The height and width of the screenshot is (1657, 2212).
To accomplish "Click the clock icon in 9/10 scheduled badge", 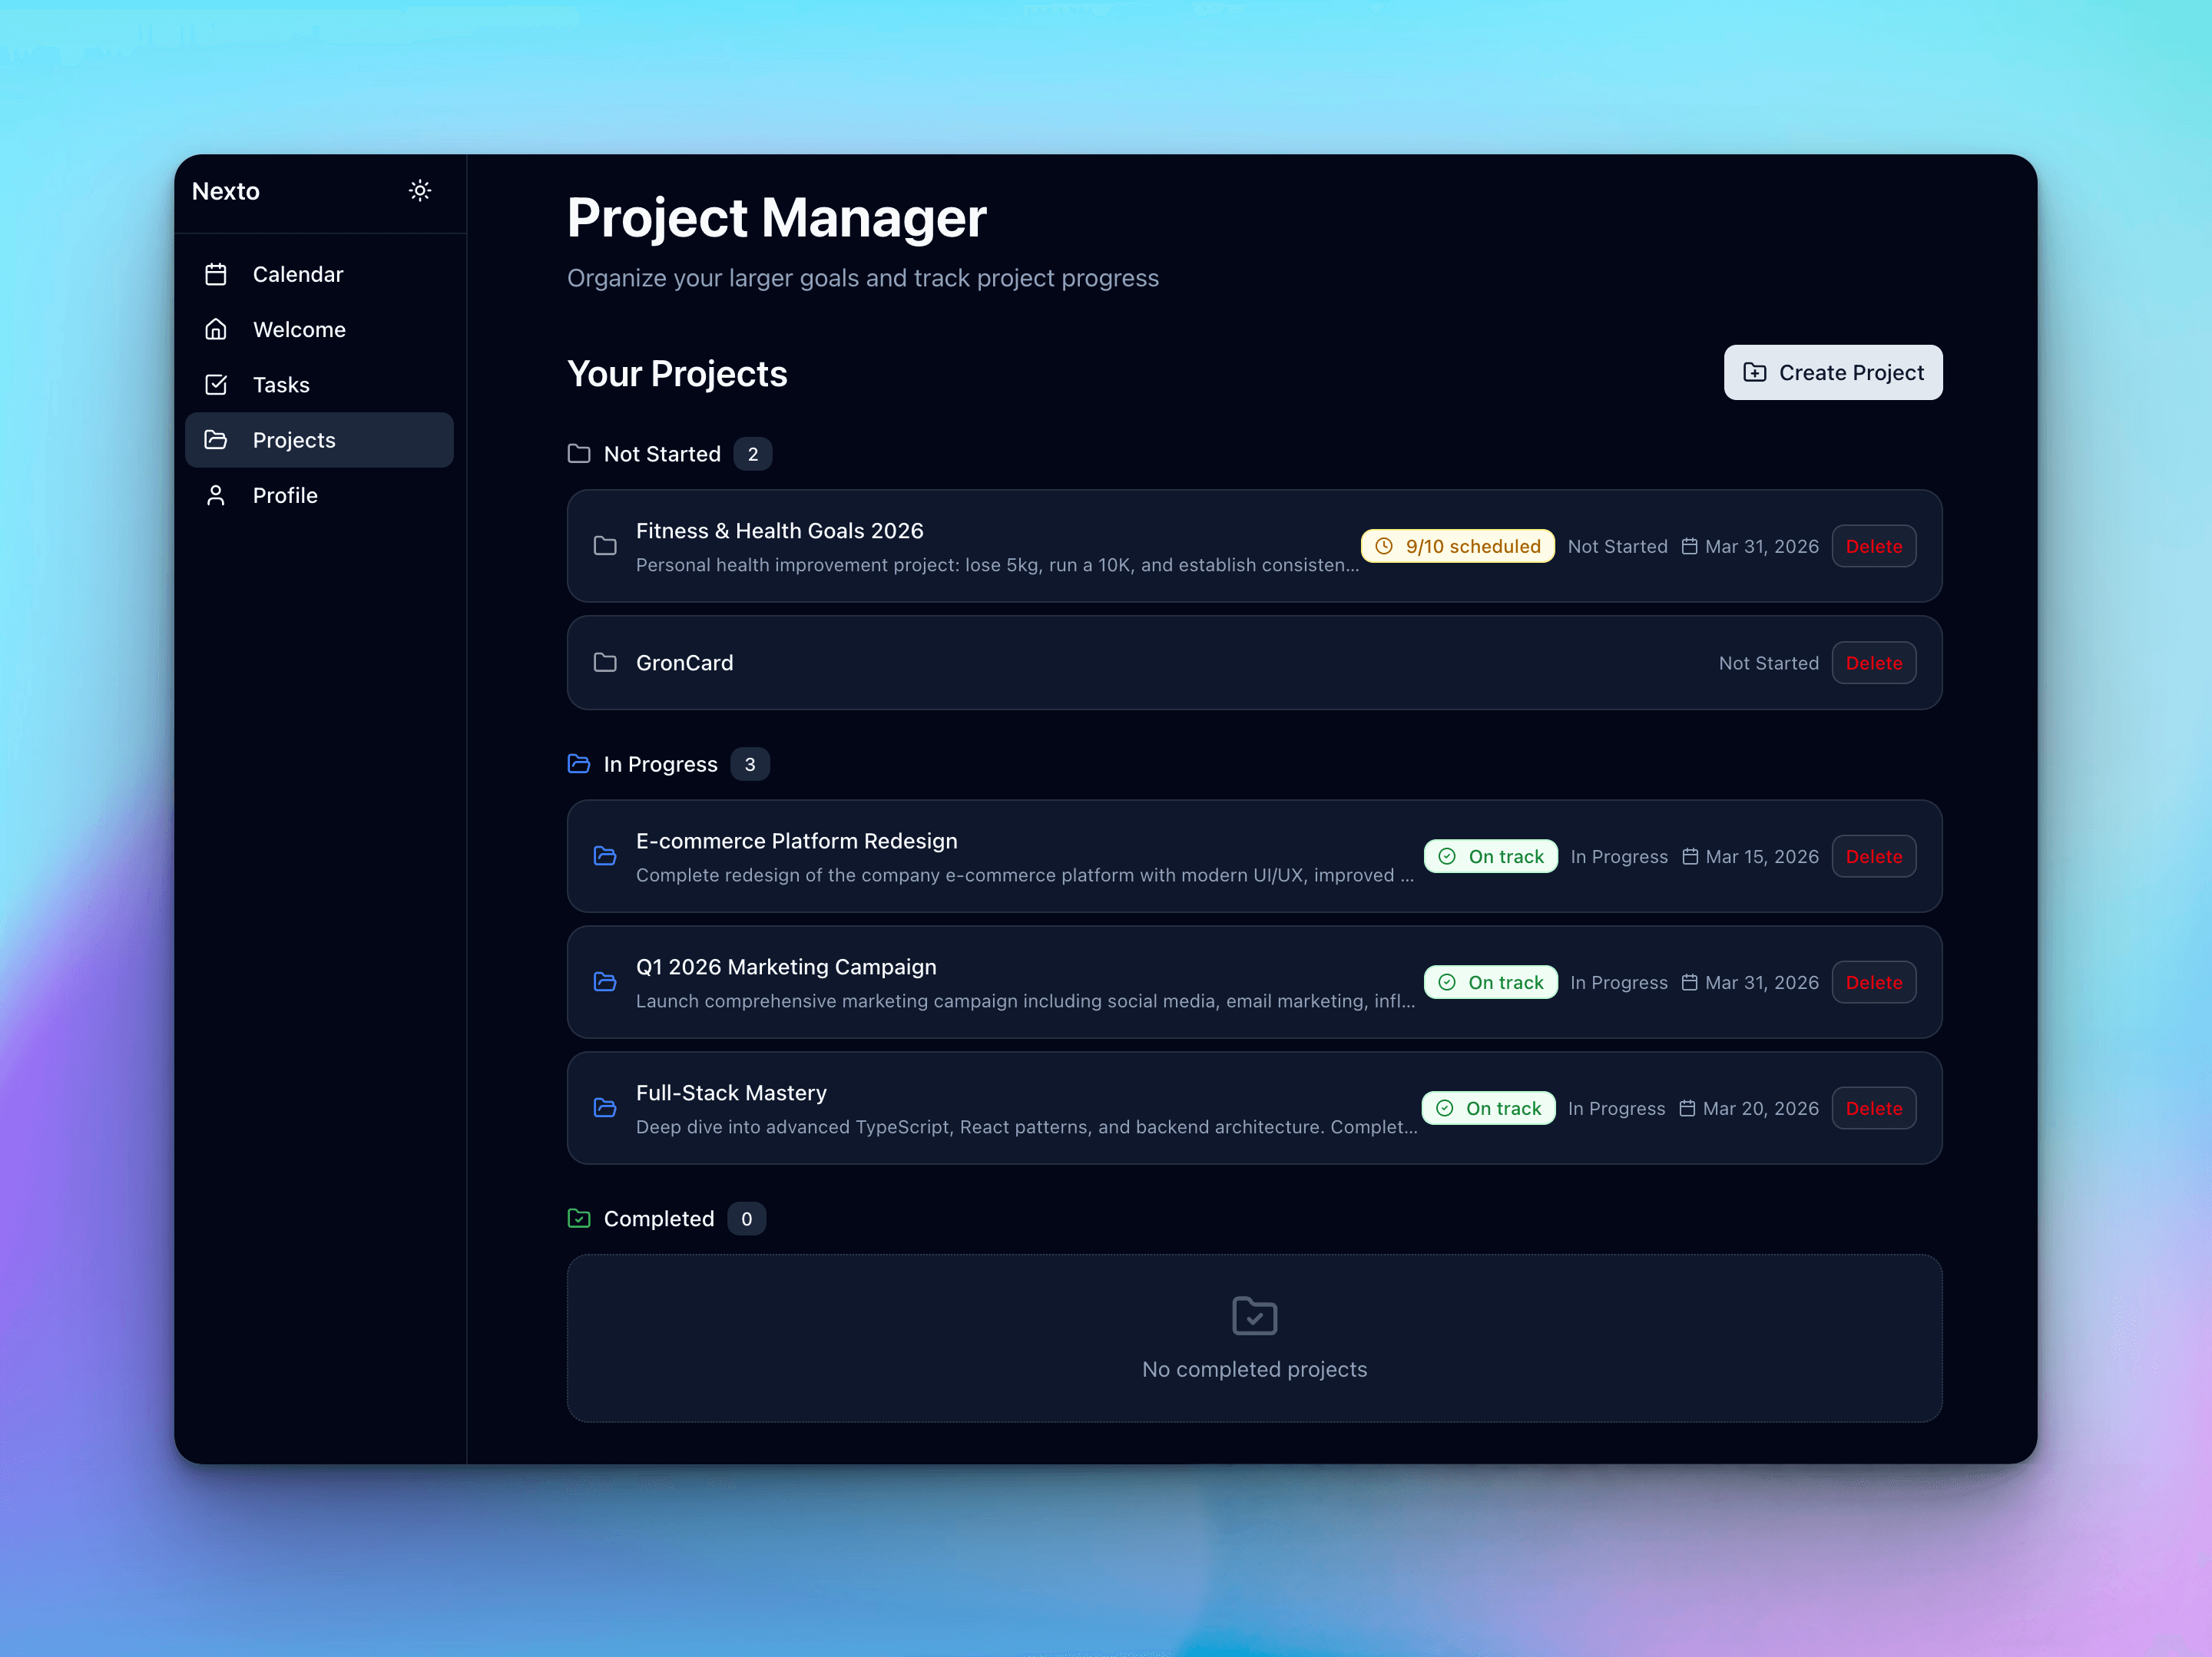I will click(x=1384, y=546).
